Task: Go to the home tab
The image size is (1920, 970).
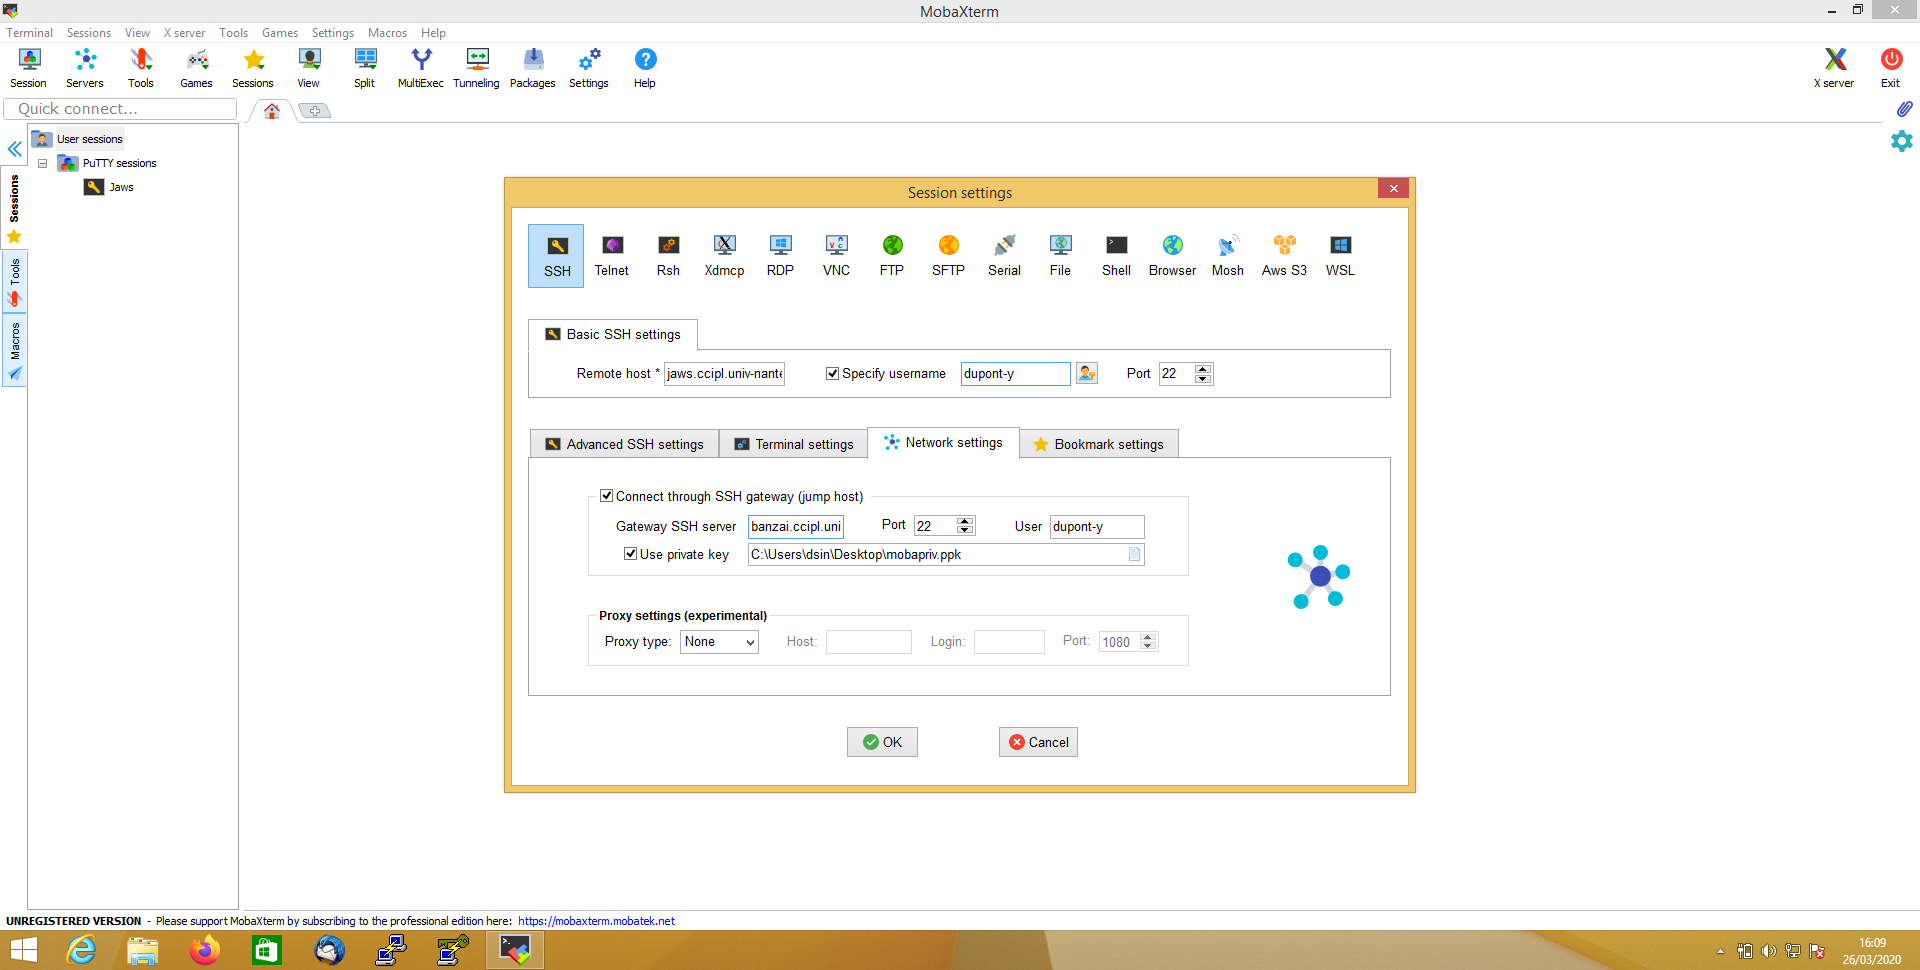Action: click(x=272, y=111)
